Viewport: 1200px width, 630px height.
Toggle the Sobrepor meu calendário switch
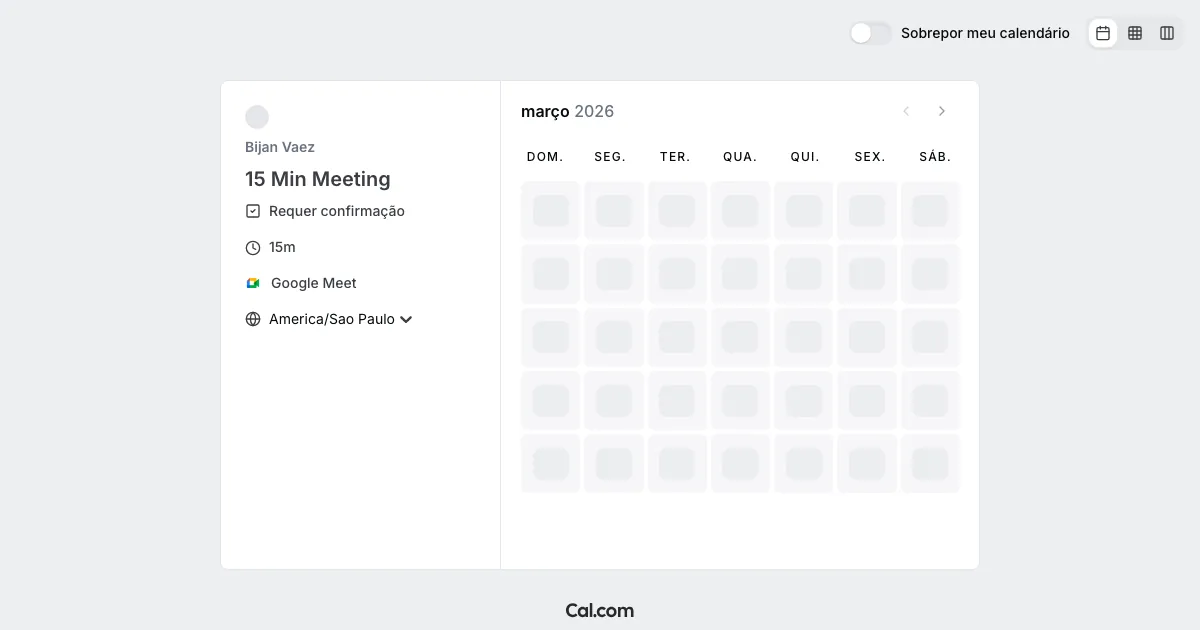click(x=870, y=33)
